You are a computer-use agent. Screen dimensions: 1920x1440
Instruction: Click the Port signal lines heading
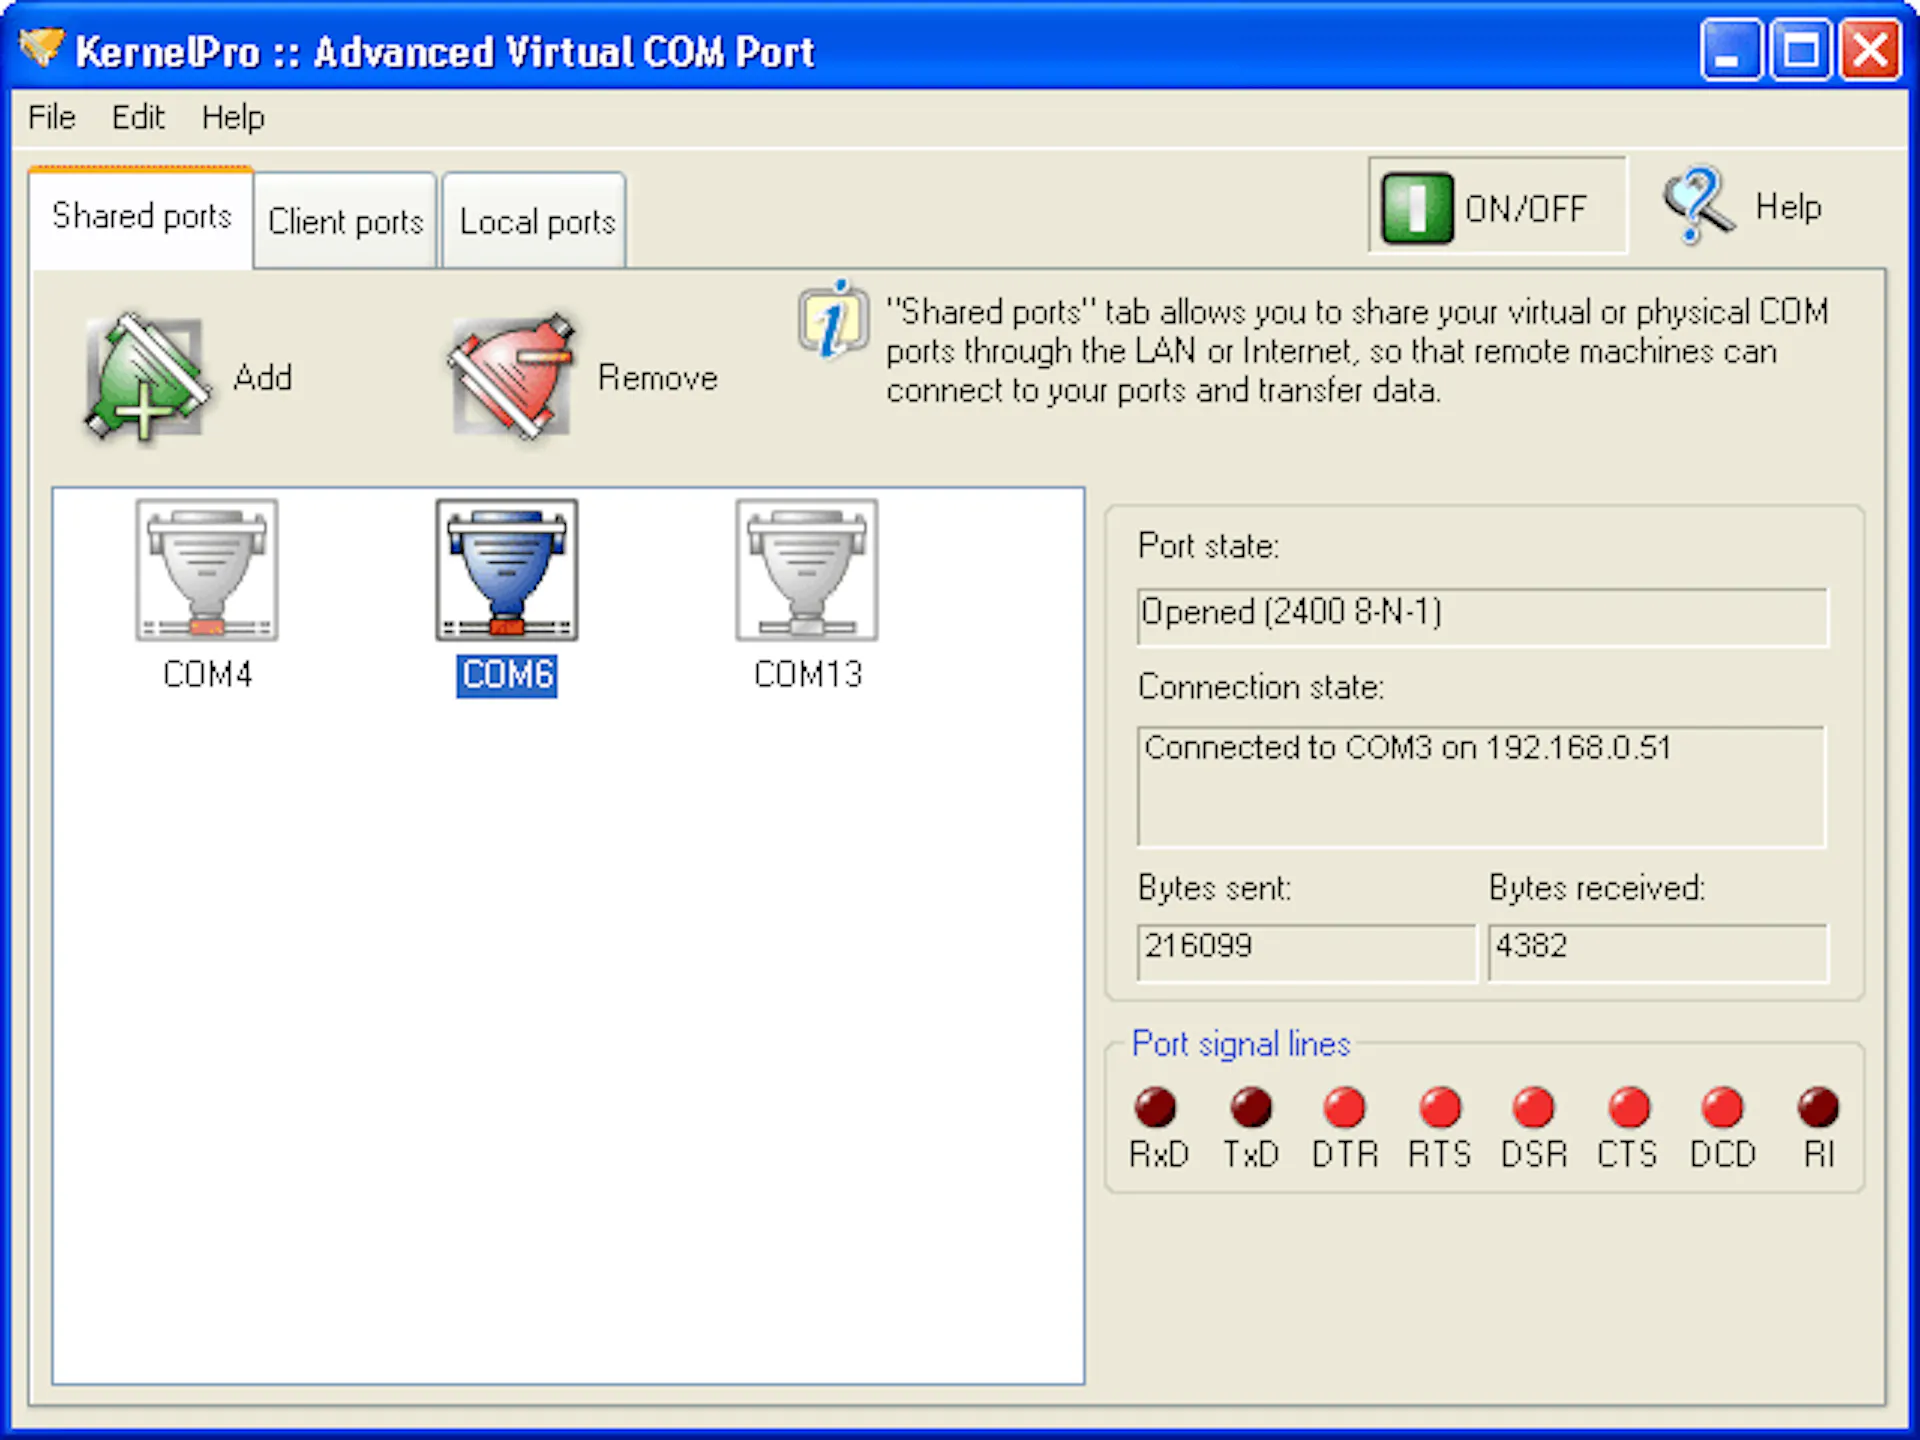[x=1241, y=1044]
